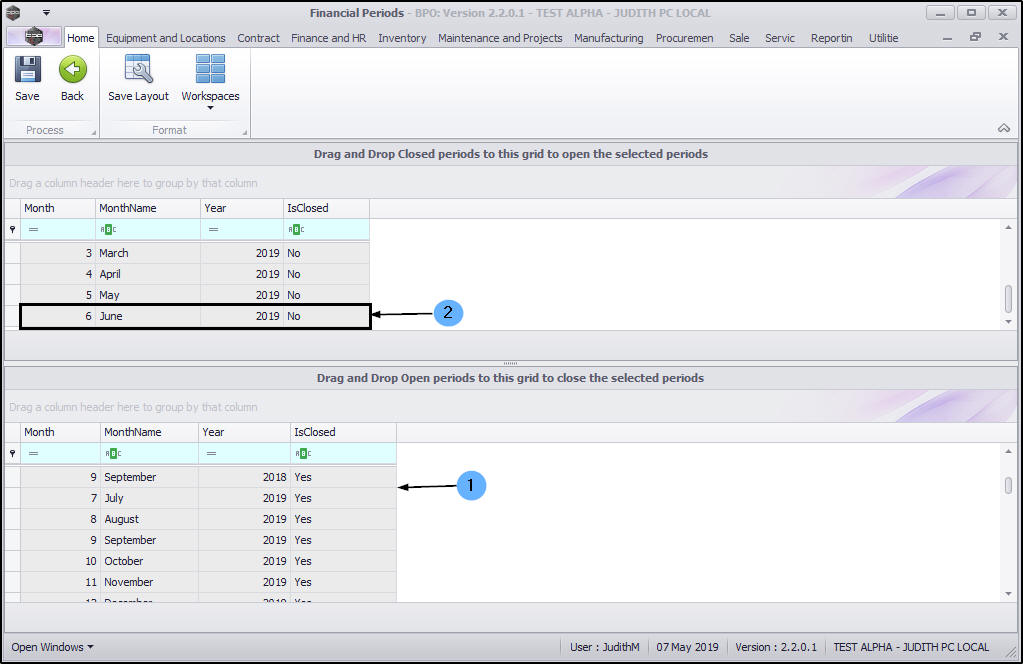This screenshot has height=664, width=1023.
Task: Select the May 2019 open period row
Action: [194, 295]
